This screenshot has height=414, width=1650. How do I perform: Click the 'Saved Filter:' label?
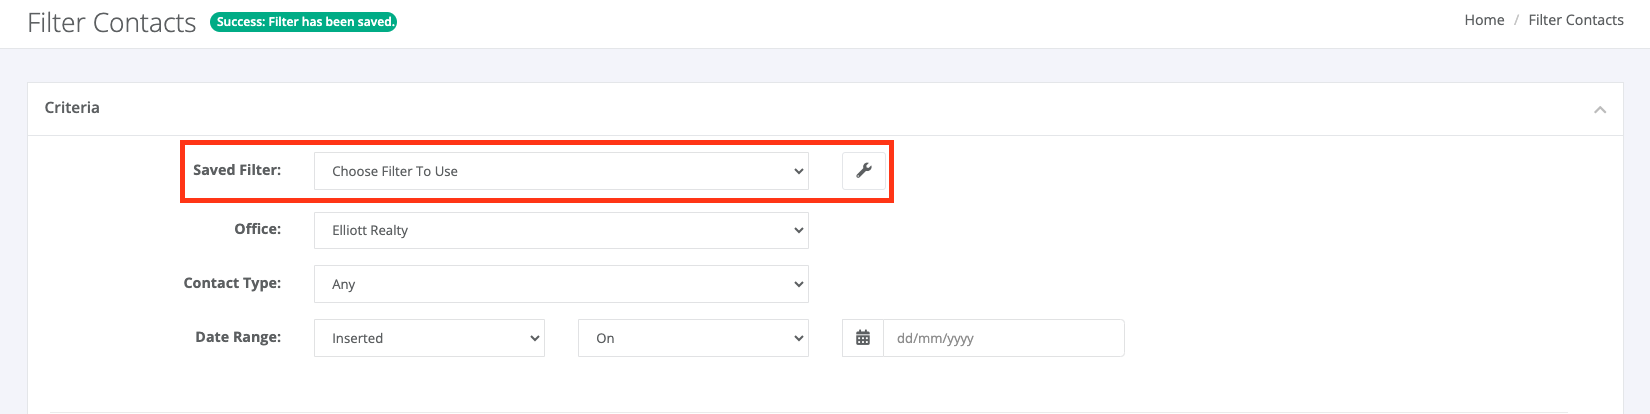click(237, 170)
